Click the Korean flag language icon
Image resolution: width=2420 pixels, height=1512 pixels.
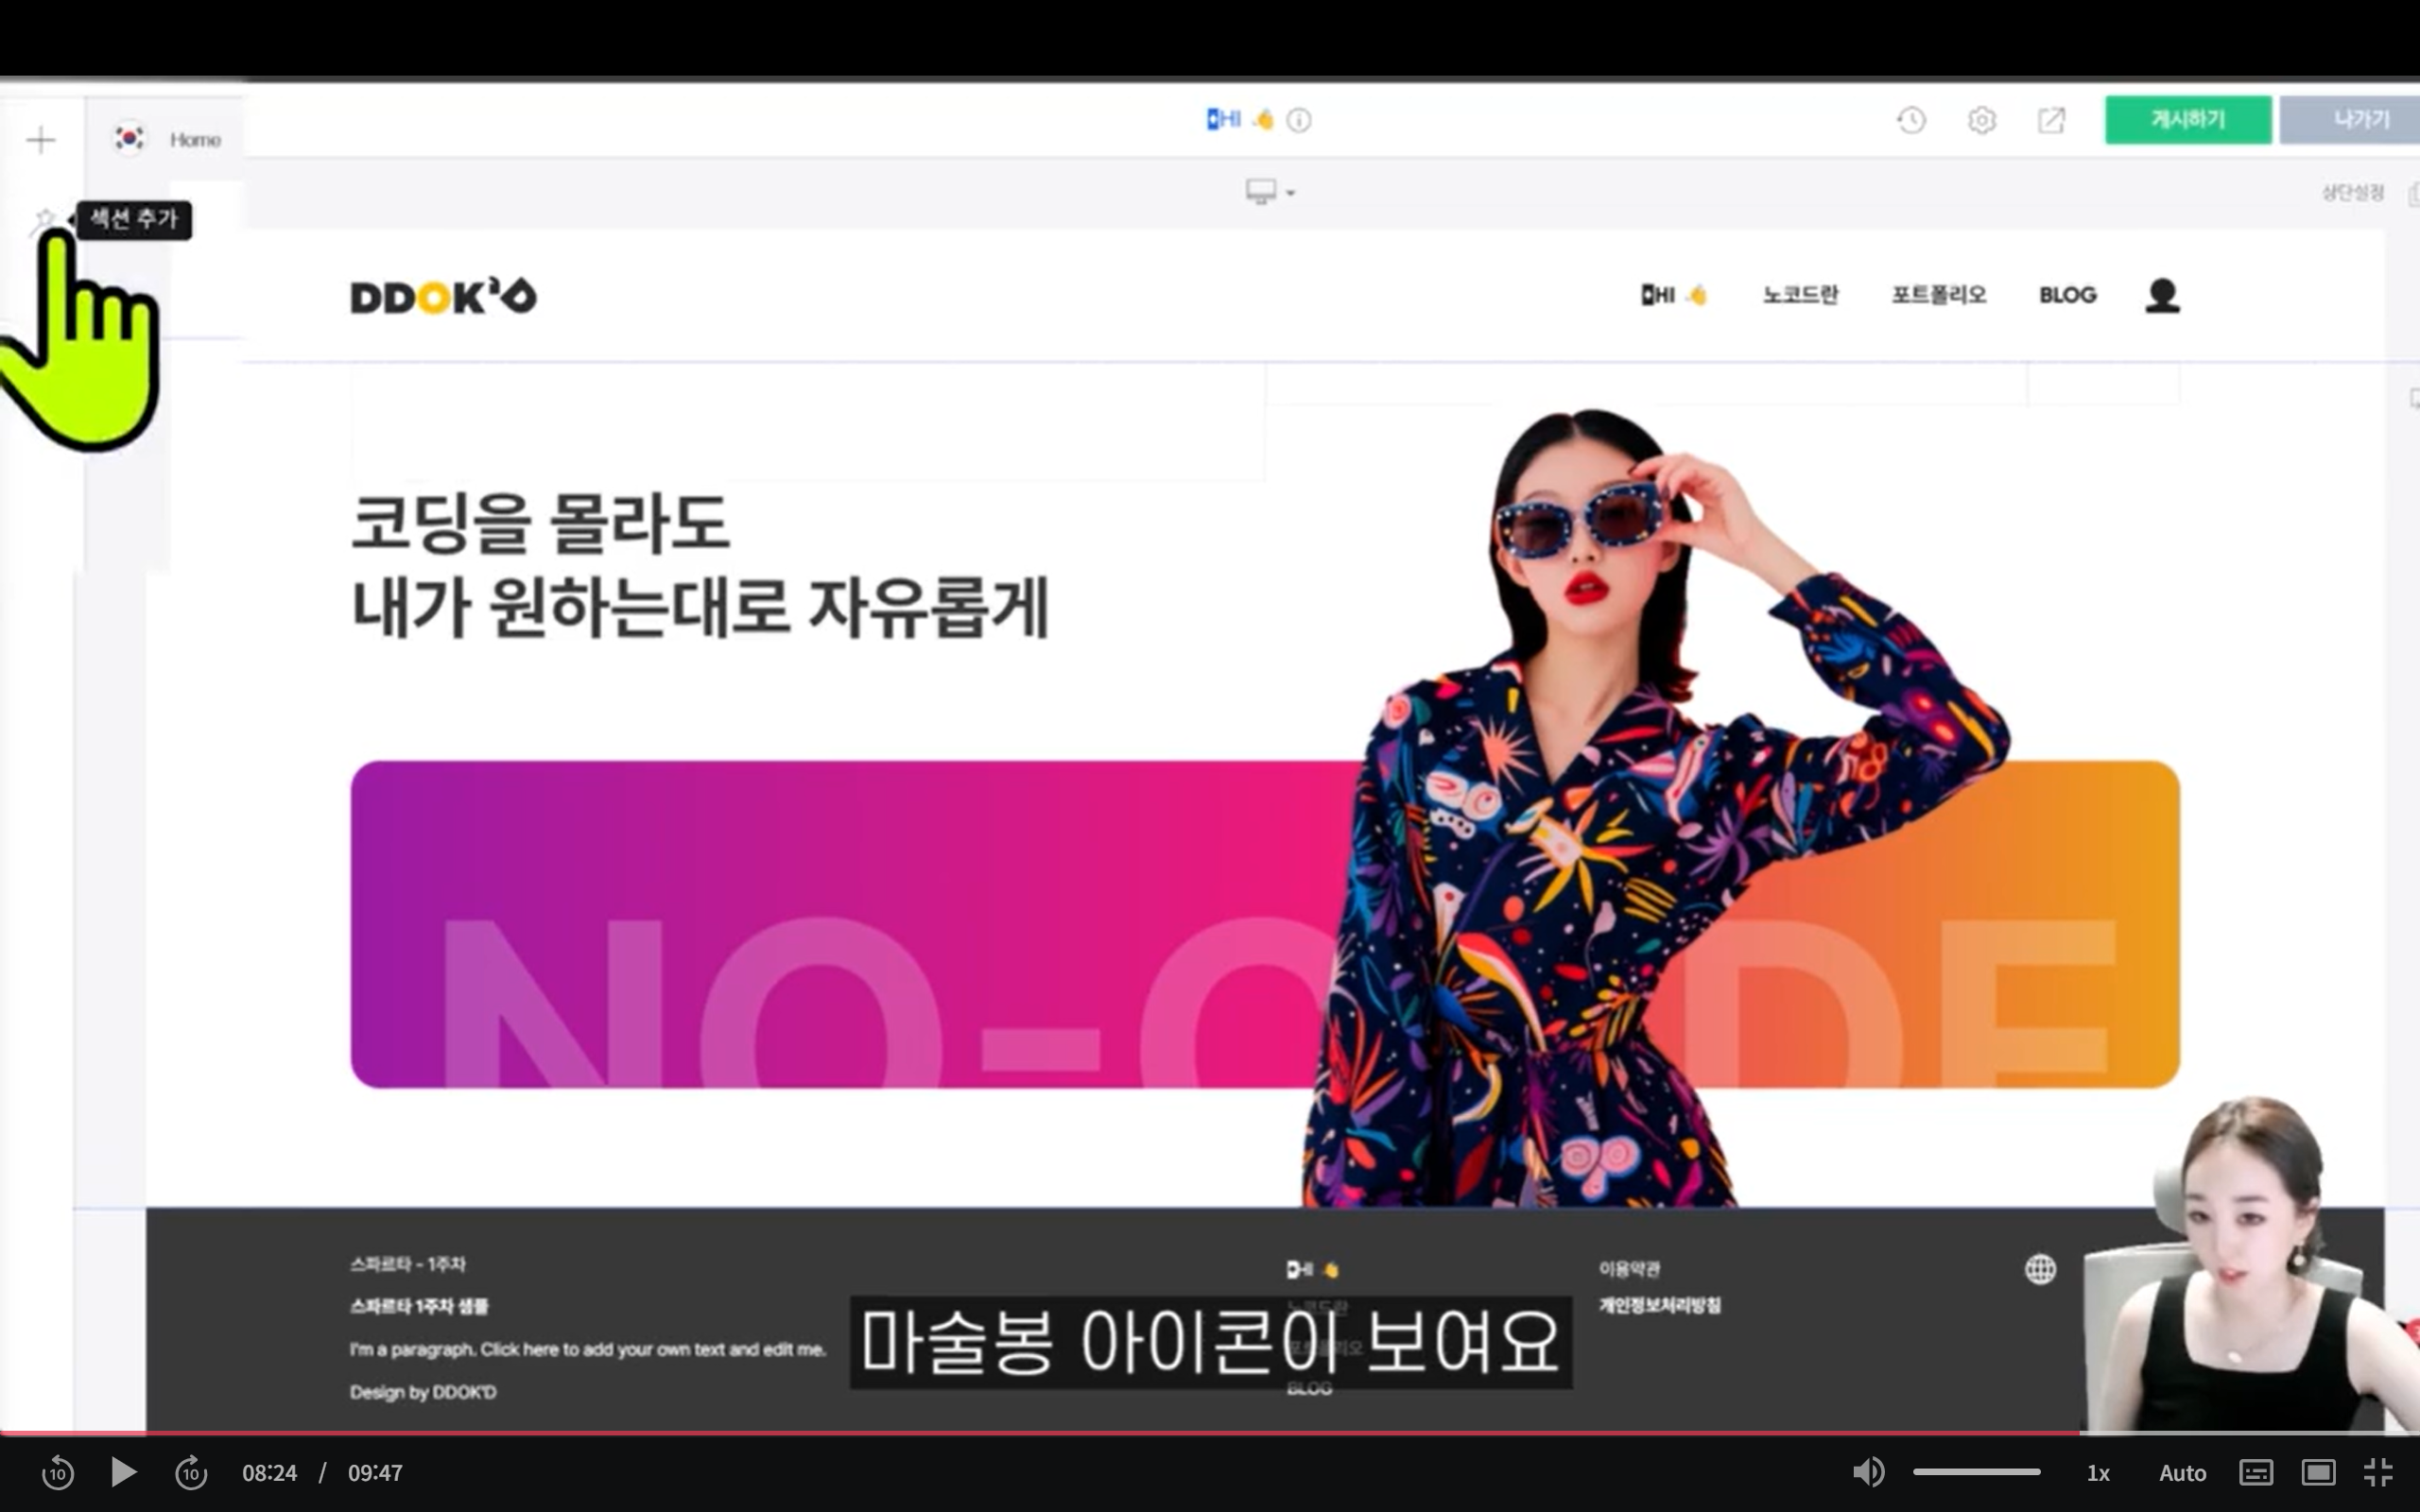click(x=129, y=138)
